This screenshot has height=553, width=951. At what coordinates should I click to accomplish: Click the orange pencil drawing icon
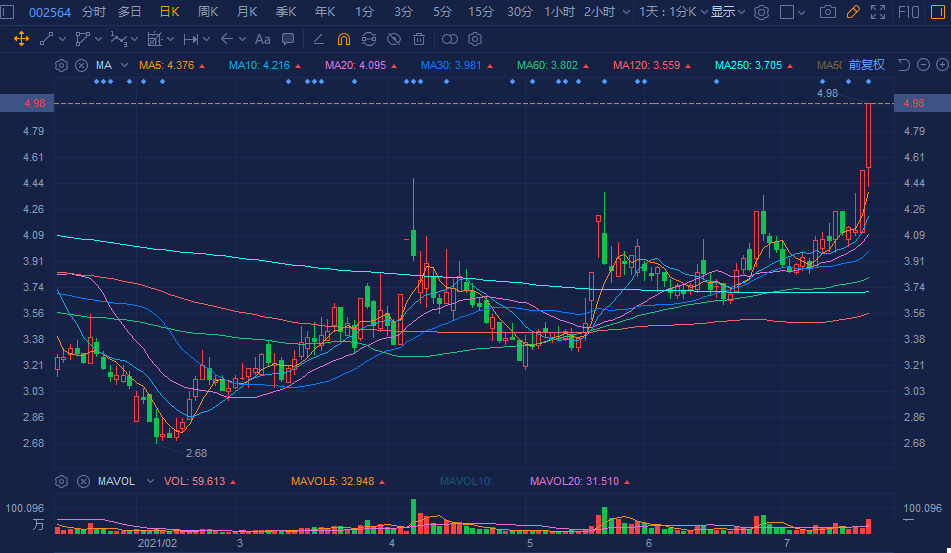[x=853, y=12]
